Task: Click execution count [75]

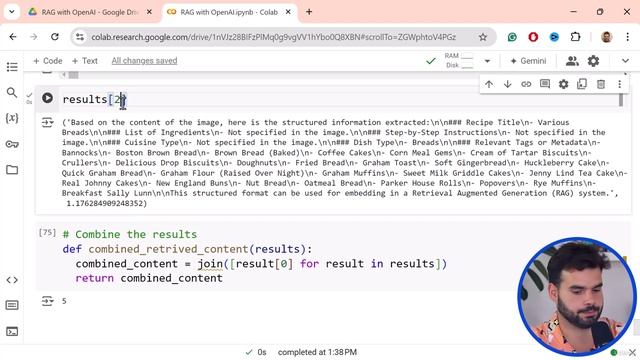Action: coord(47,233)
